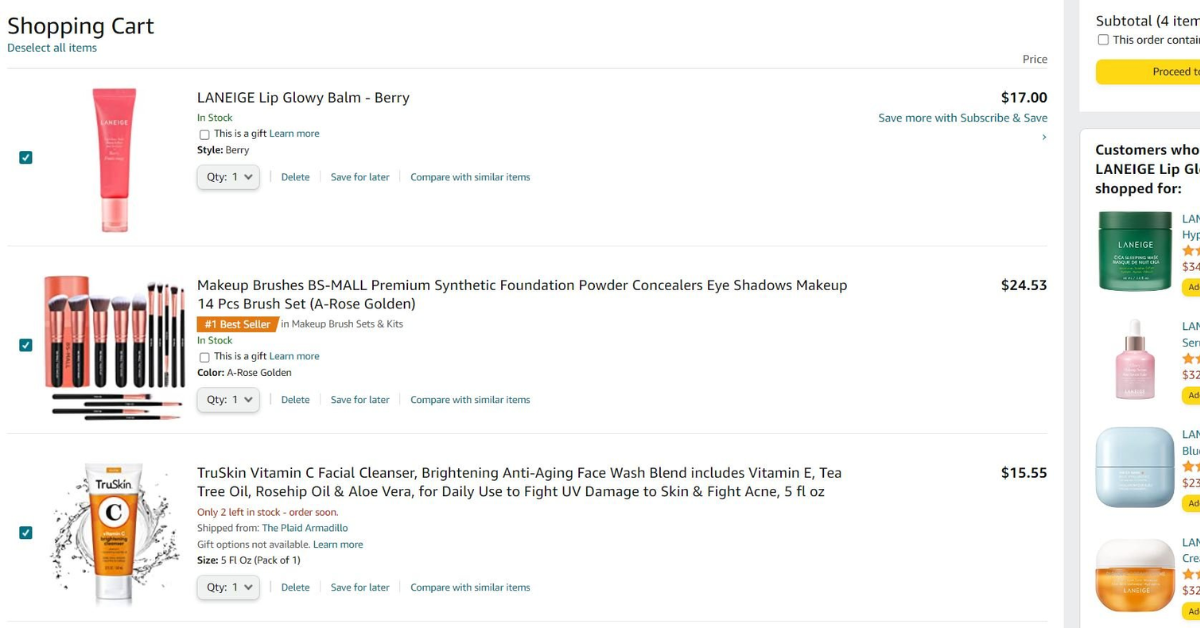Open the TruSkin Vitamin C cleanser image
This screenshot has height=628, width=1200.
pyautogui.click(x=114, y=533)
